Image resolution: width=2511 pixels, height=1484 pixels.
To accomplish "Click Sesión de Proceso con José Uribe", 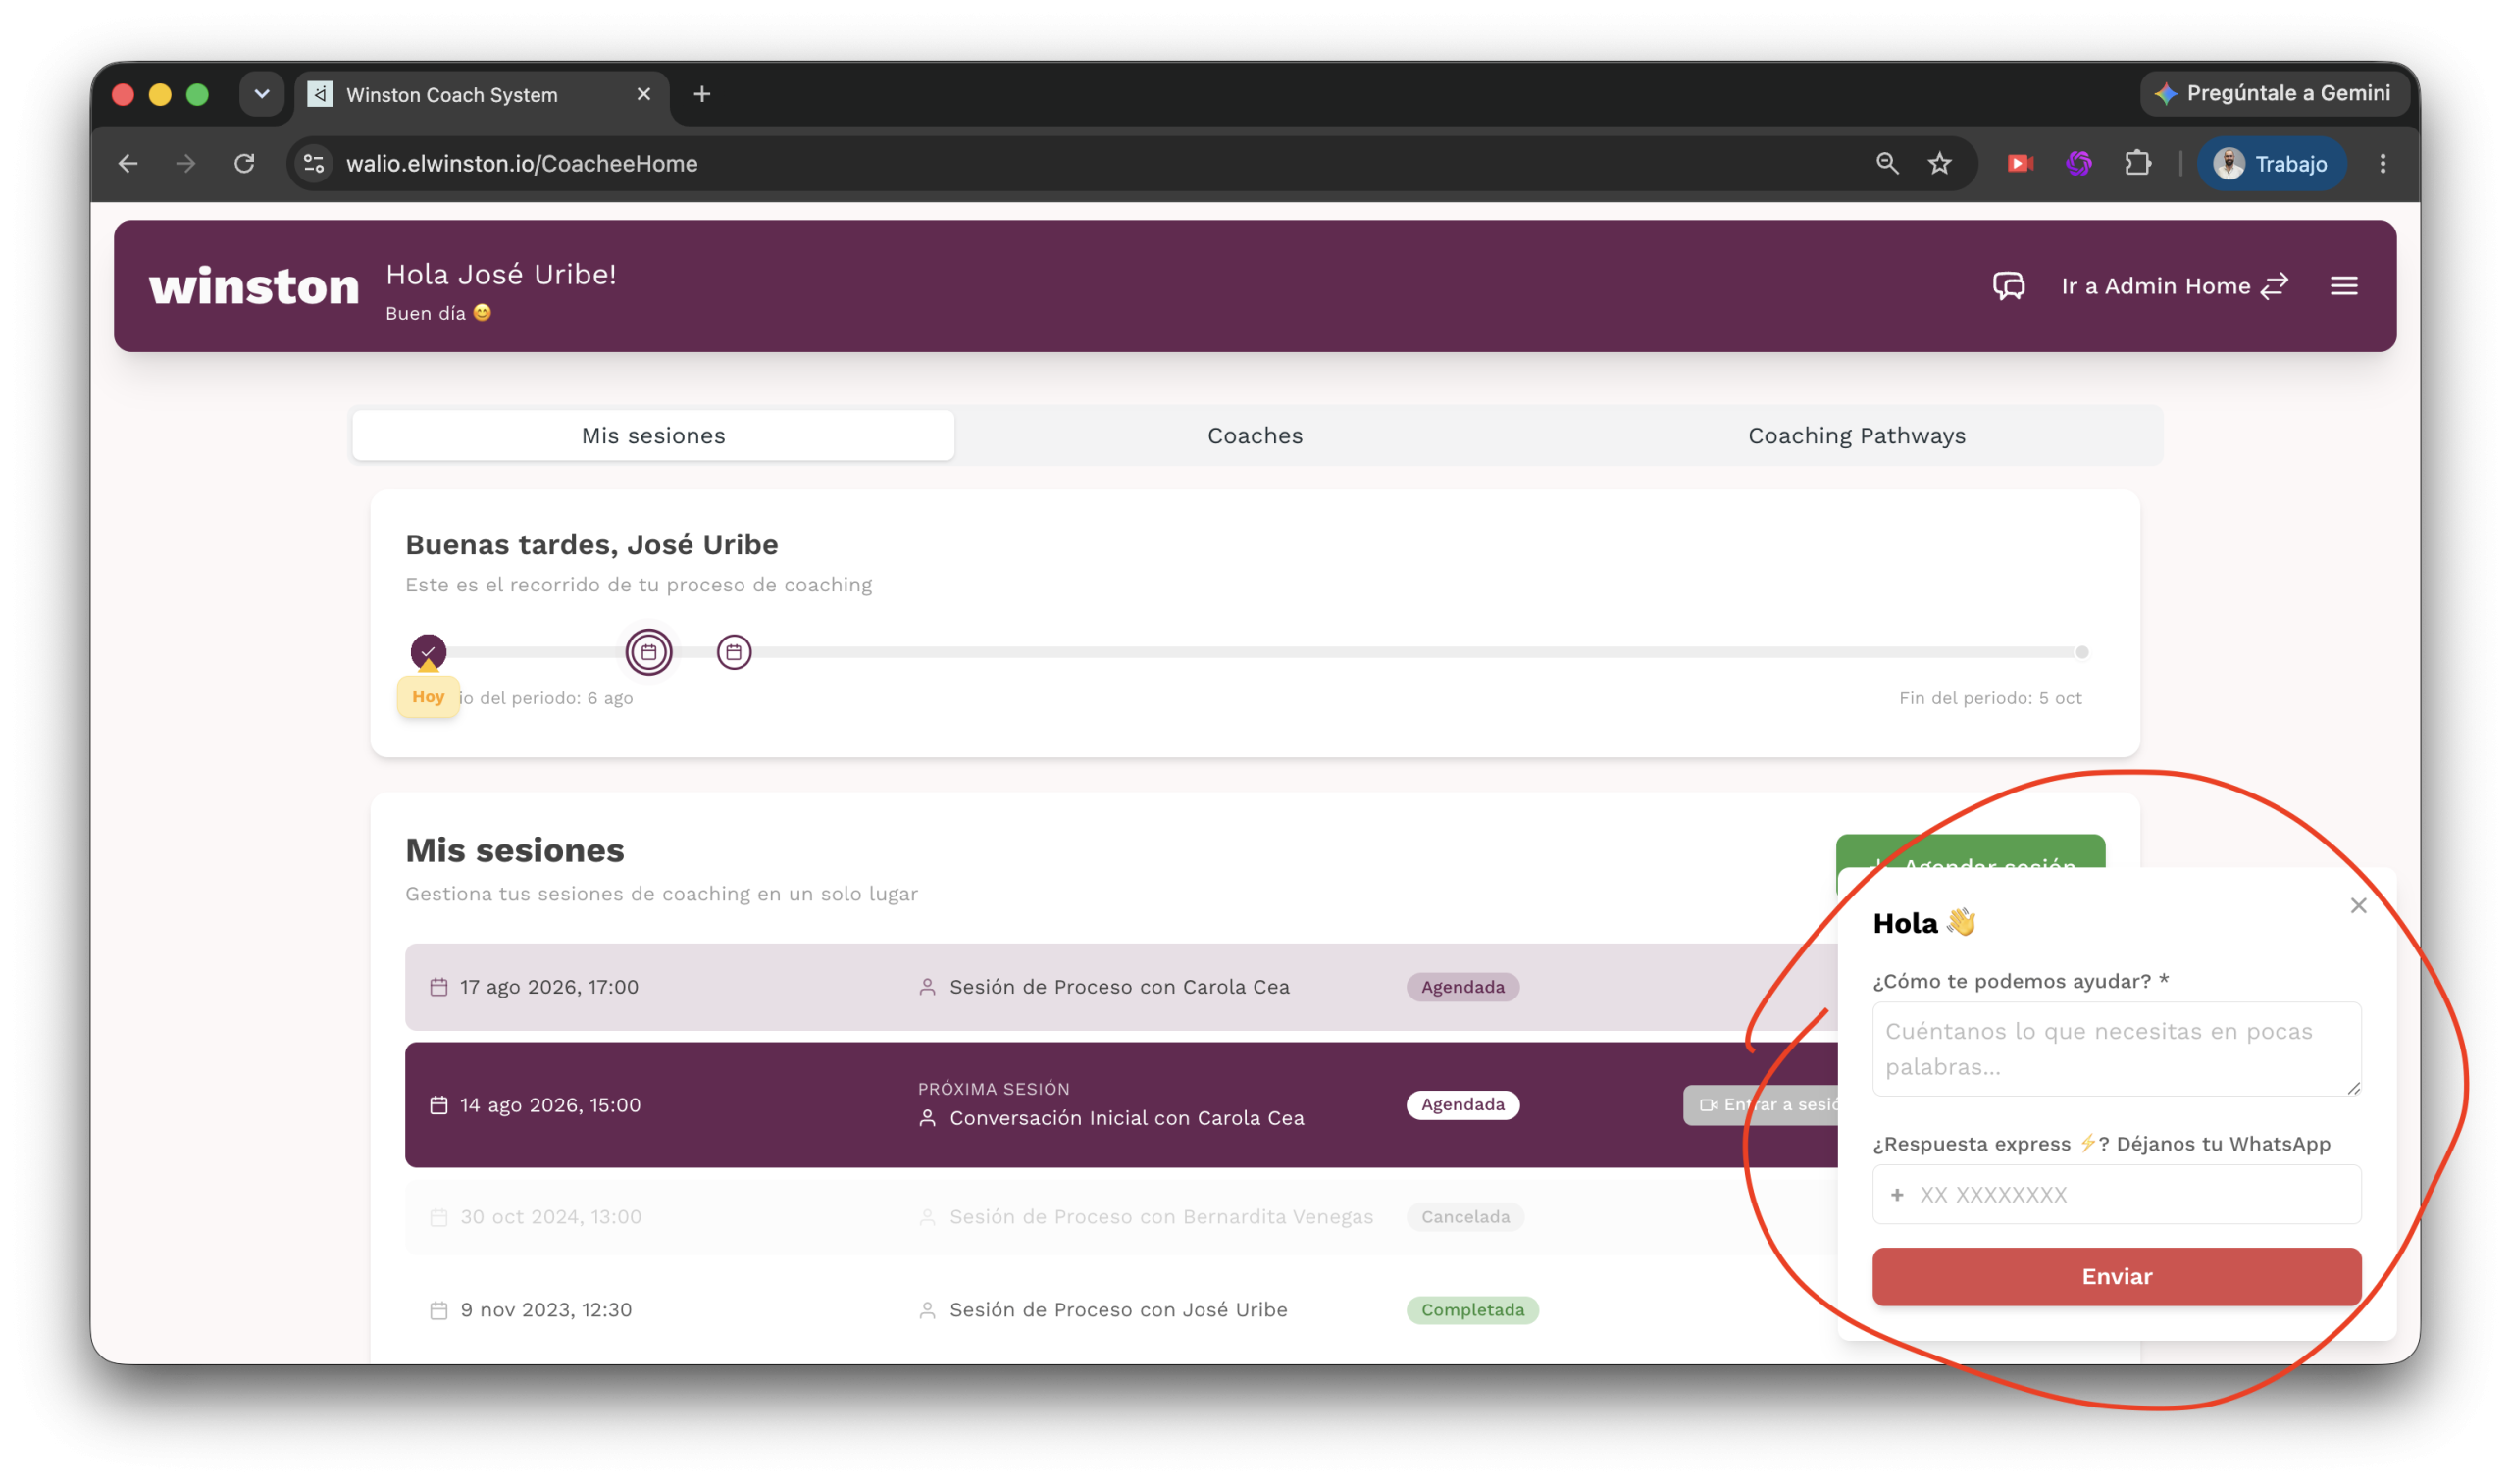I will (1119, 1310).
